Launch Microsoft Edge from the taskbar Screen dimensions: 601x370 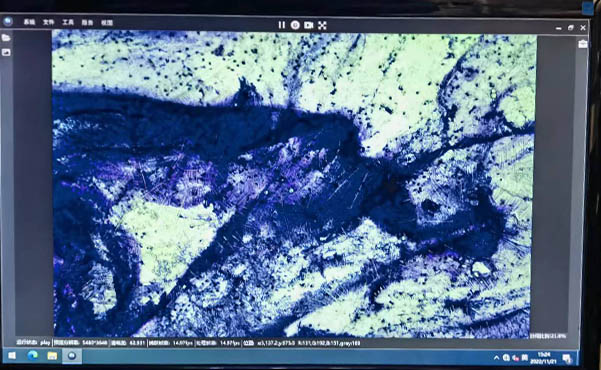33,355
